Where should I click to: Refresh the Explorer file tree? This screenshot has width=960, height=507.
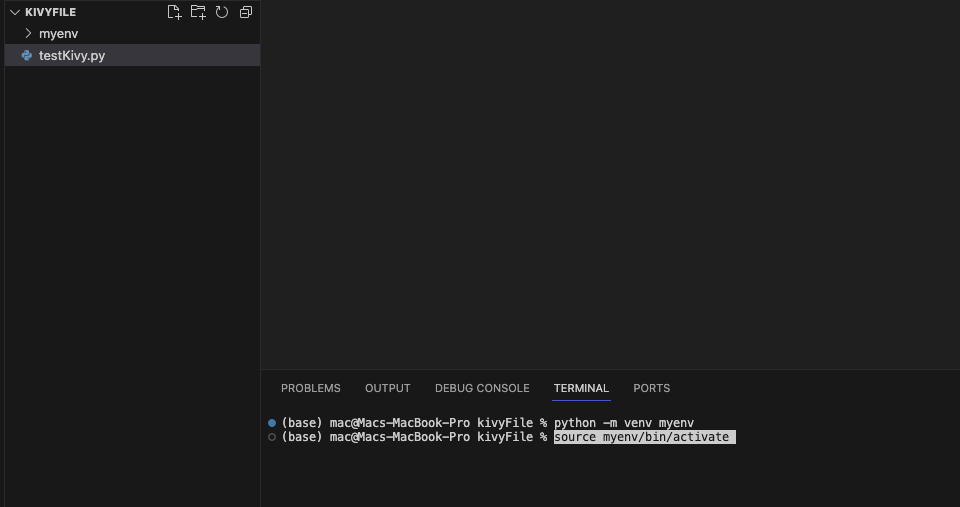point(222,12)
